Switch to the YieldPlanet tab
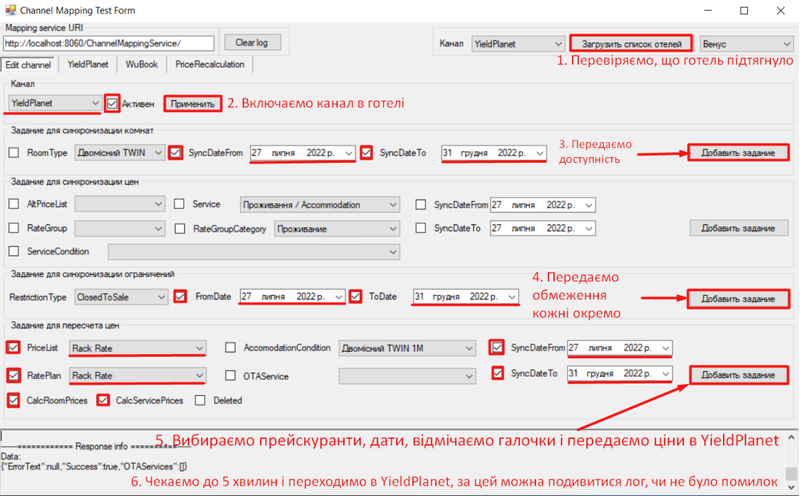 (88, 64)
